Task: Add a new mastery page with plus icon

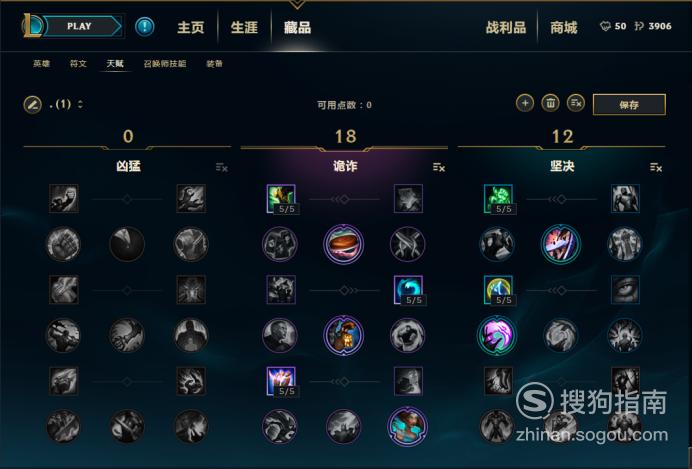Action: 525,103
